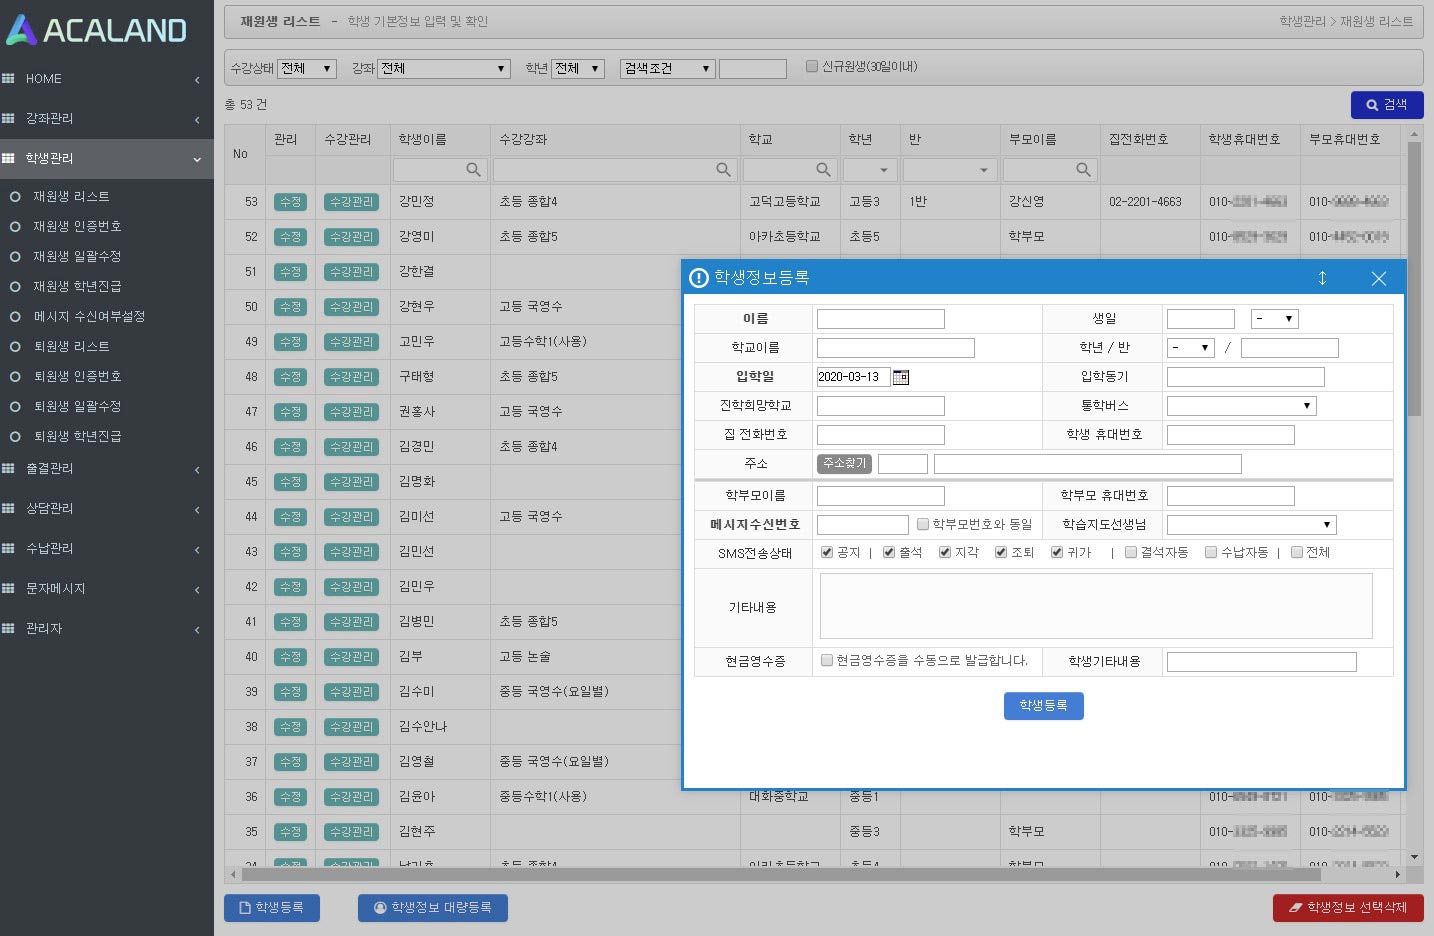The width and height of the screenshot is (1434, 936).
Task: Click the HOME grid icon in sidebar
Action: click(x=8, y=78)
